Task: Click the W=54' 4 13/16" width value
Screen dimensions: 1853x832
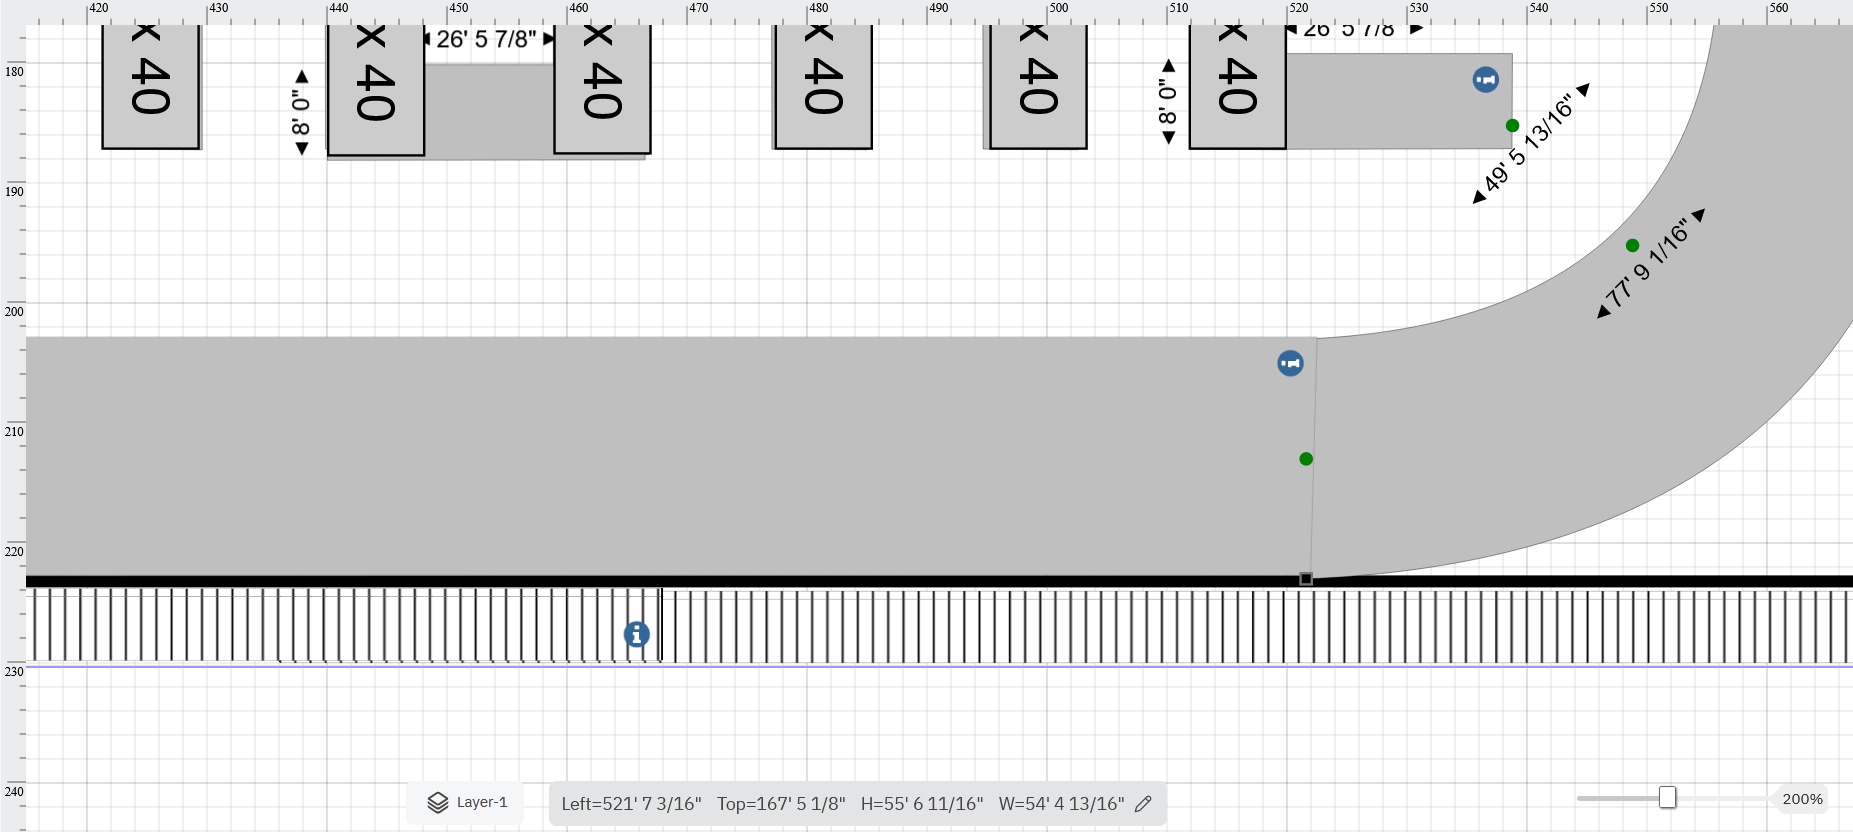Action: (1061, 804)
